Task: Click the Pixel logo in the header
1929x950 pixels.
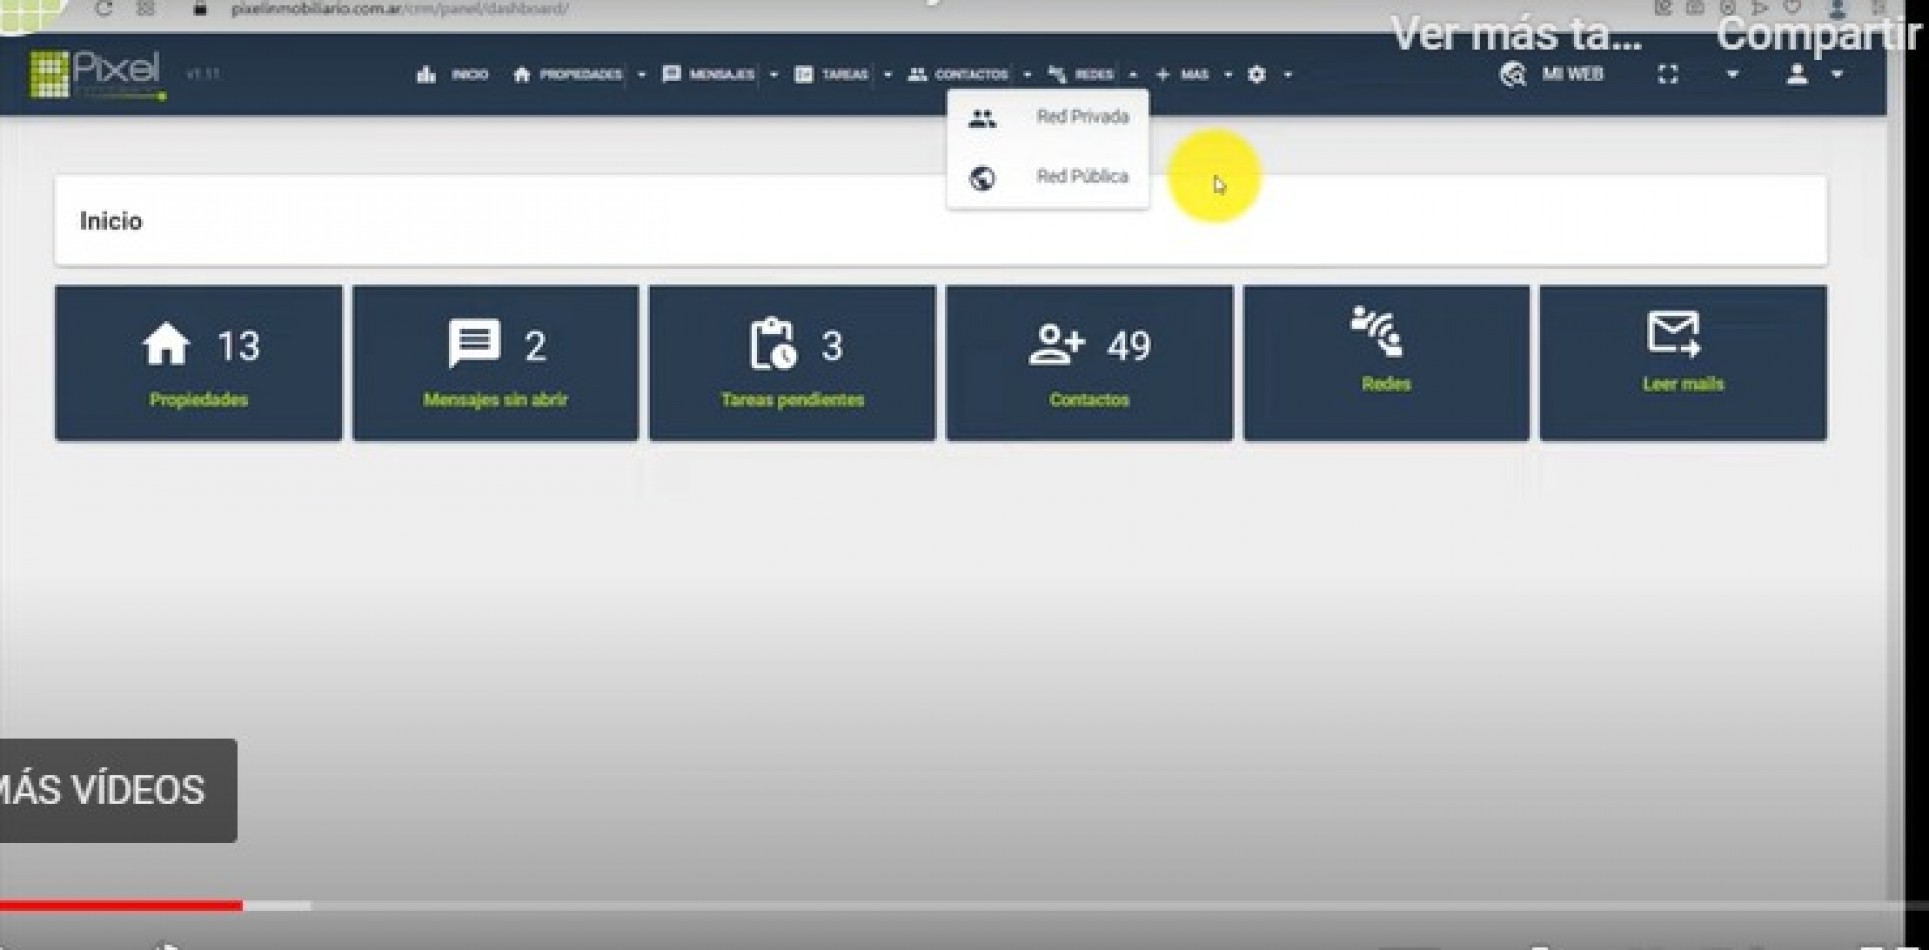Action: coord(96,74)
